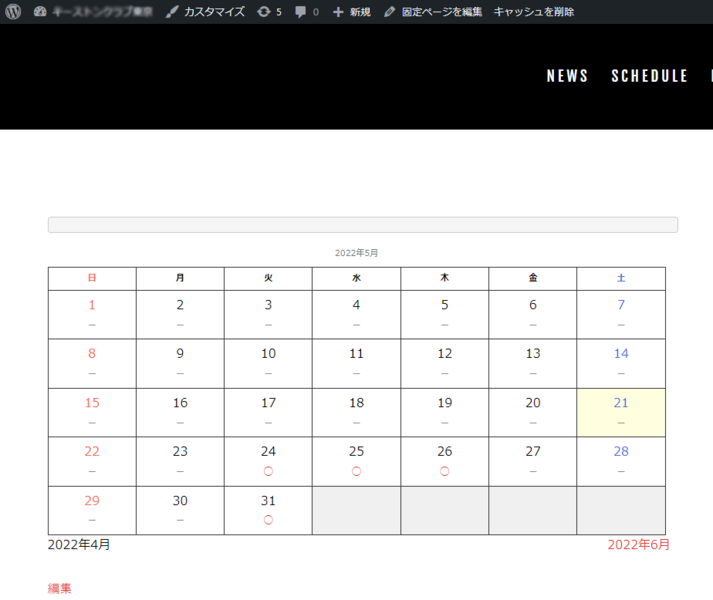Click the 水 Wednesday column header
This screenshot has height=600, width=713.
[x=356, y=277]
